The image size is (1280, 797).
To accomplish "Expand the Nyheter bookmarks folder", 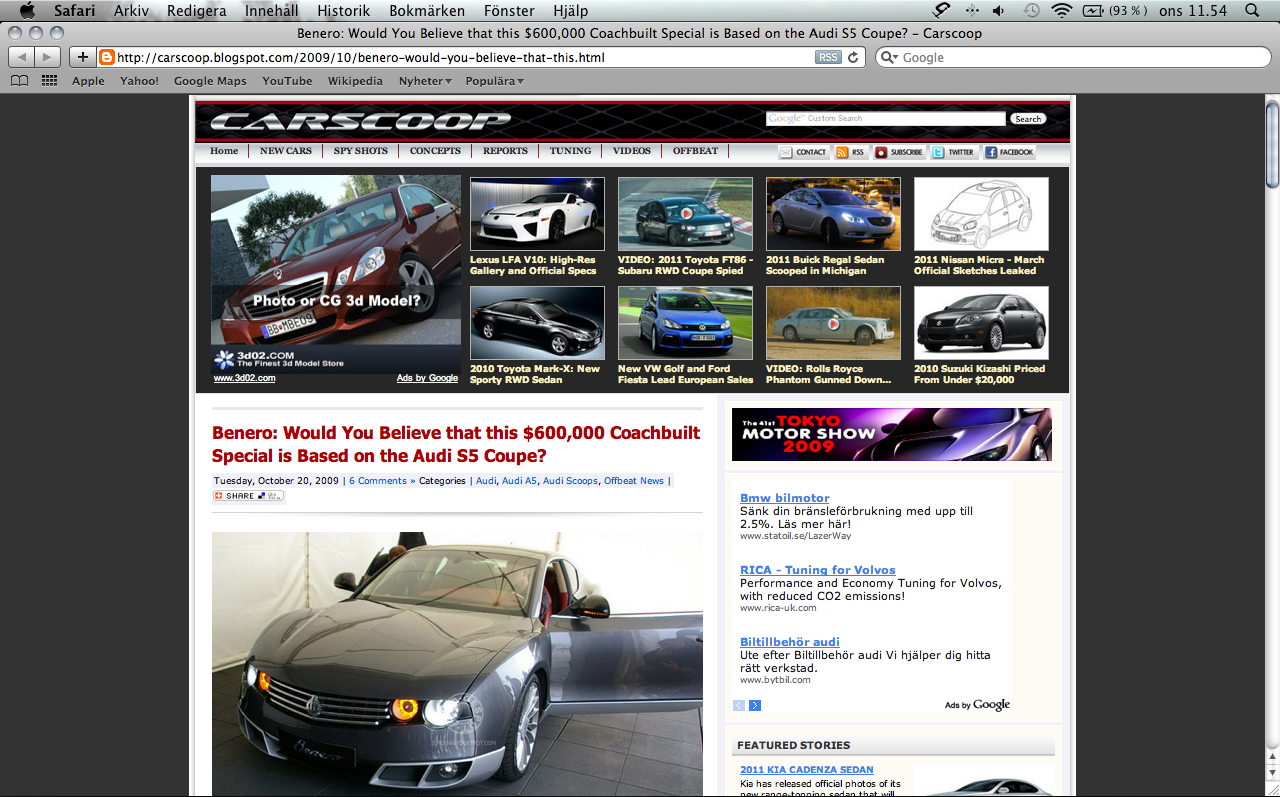I will point(425,81).
